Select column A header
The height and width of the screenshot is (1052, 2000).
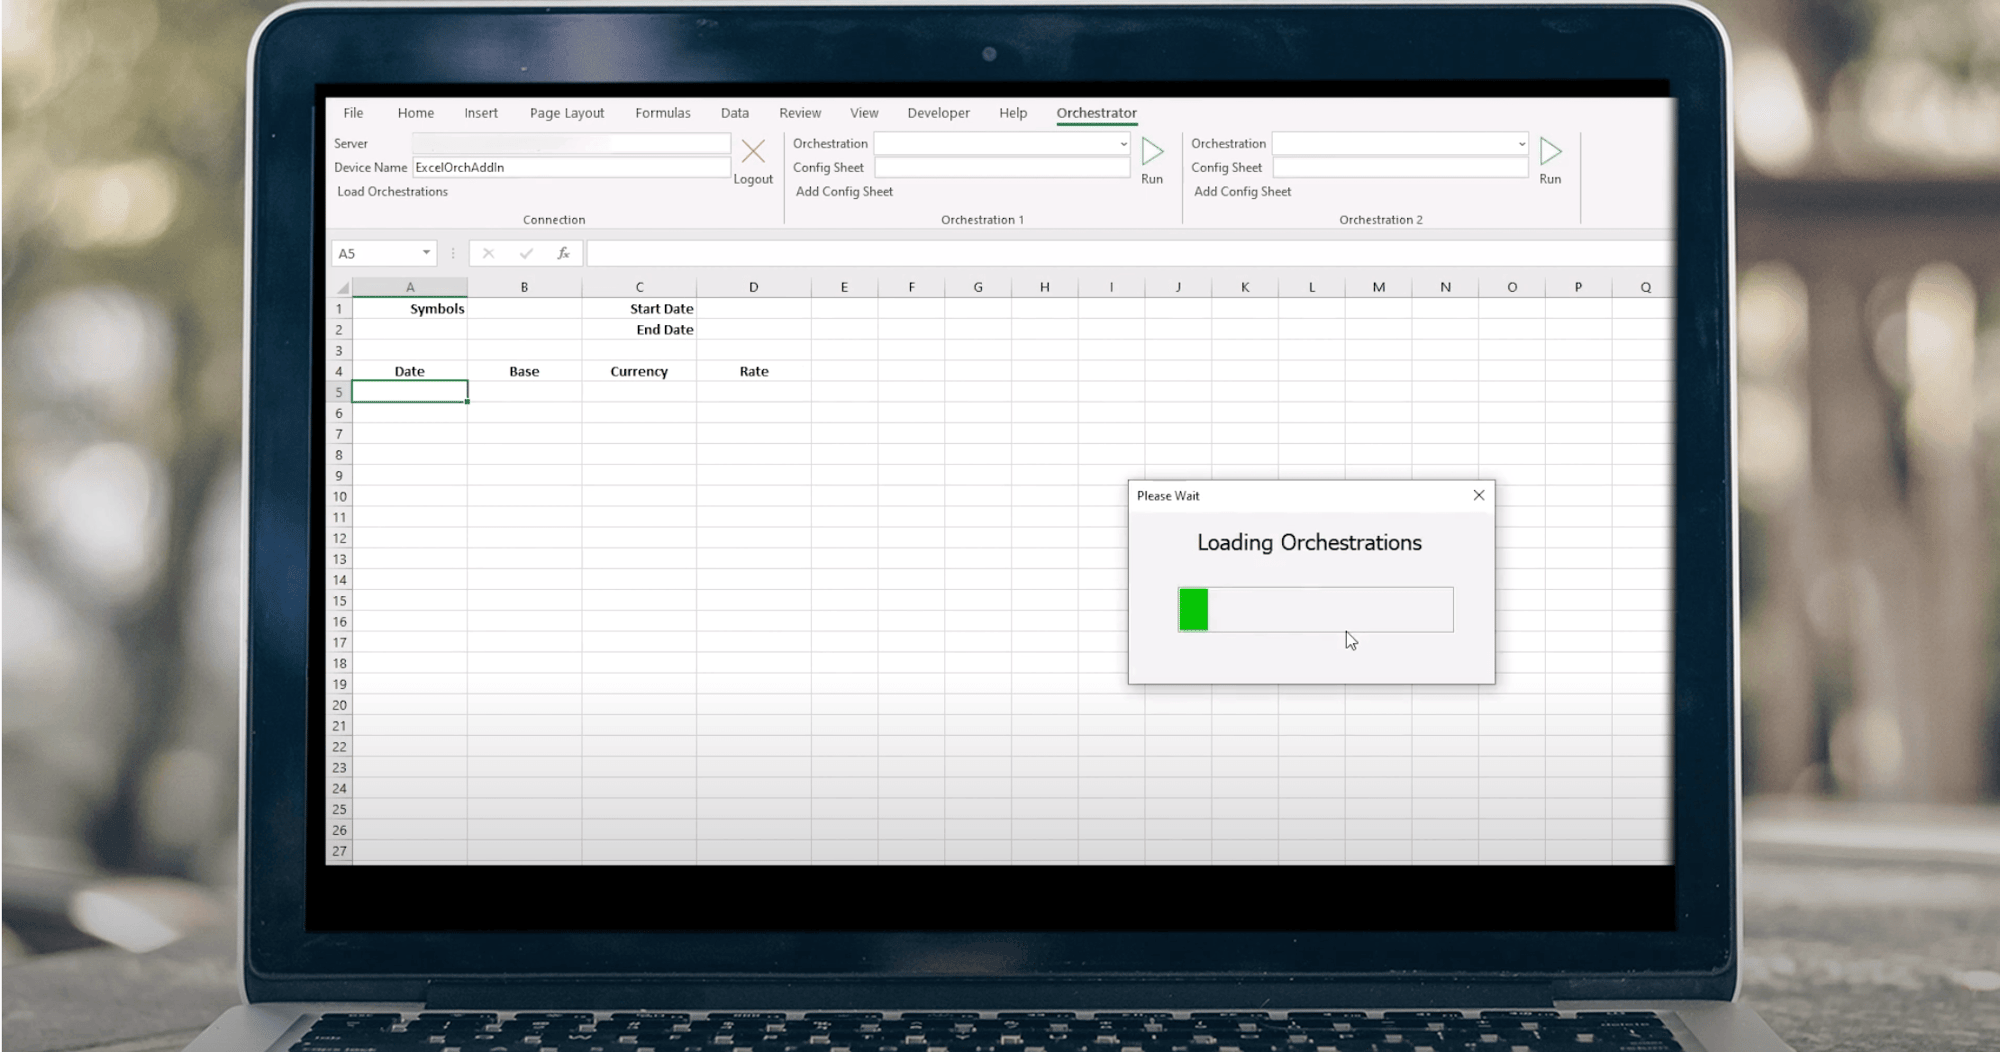point(409,287)
